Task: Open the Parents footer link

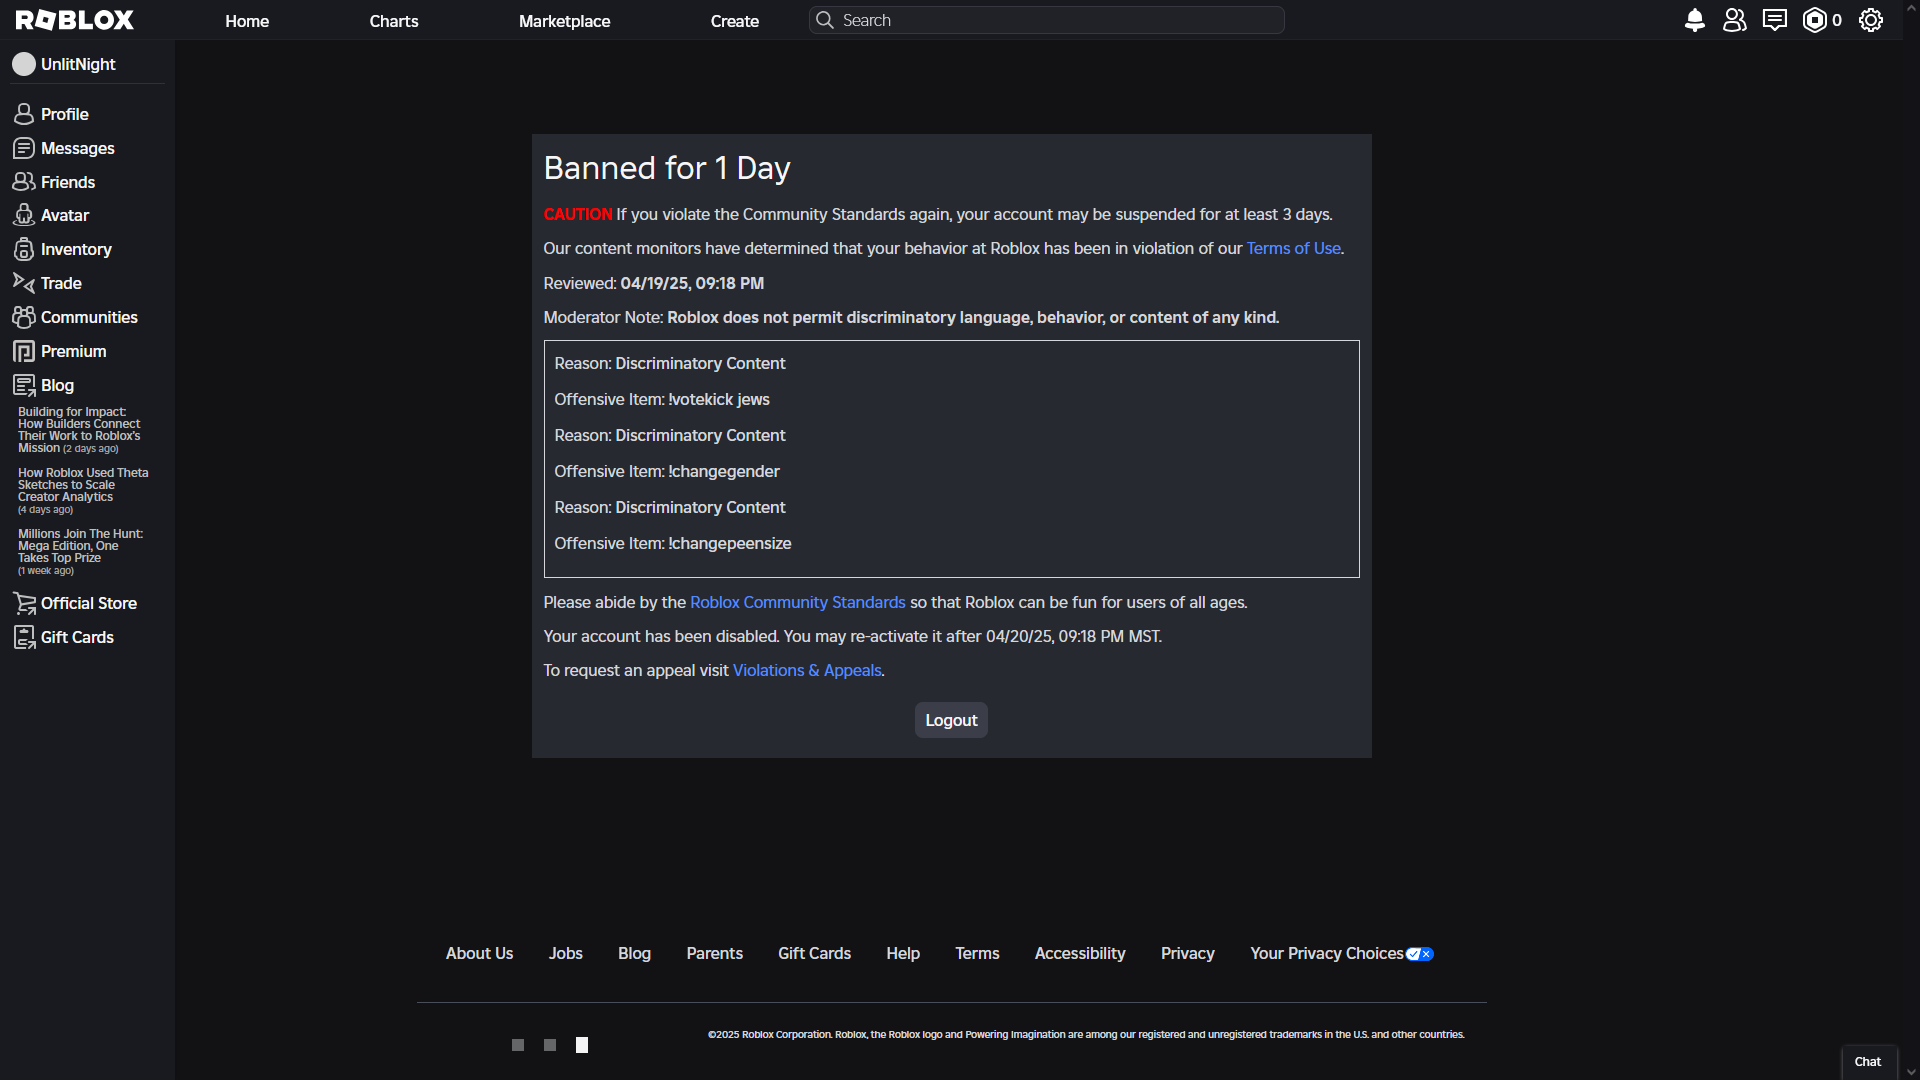Action: click(714, 953)
